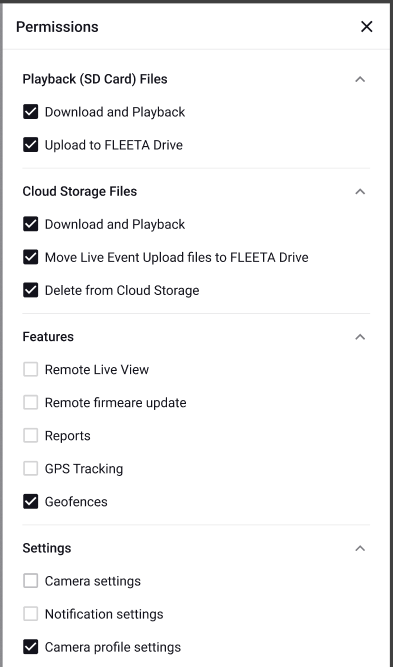The height and width of the screenshot is (667, 393).
Task: Close the Permissions panel with X icon
Action: 366,27
